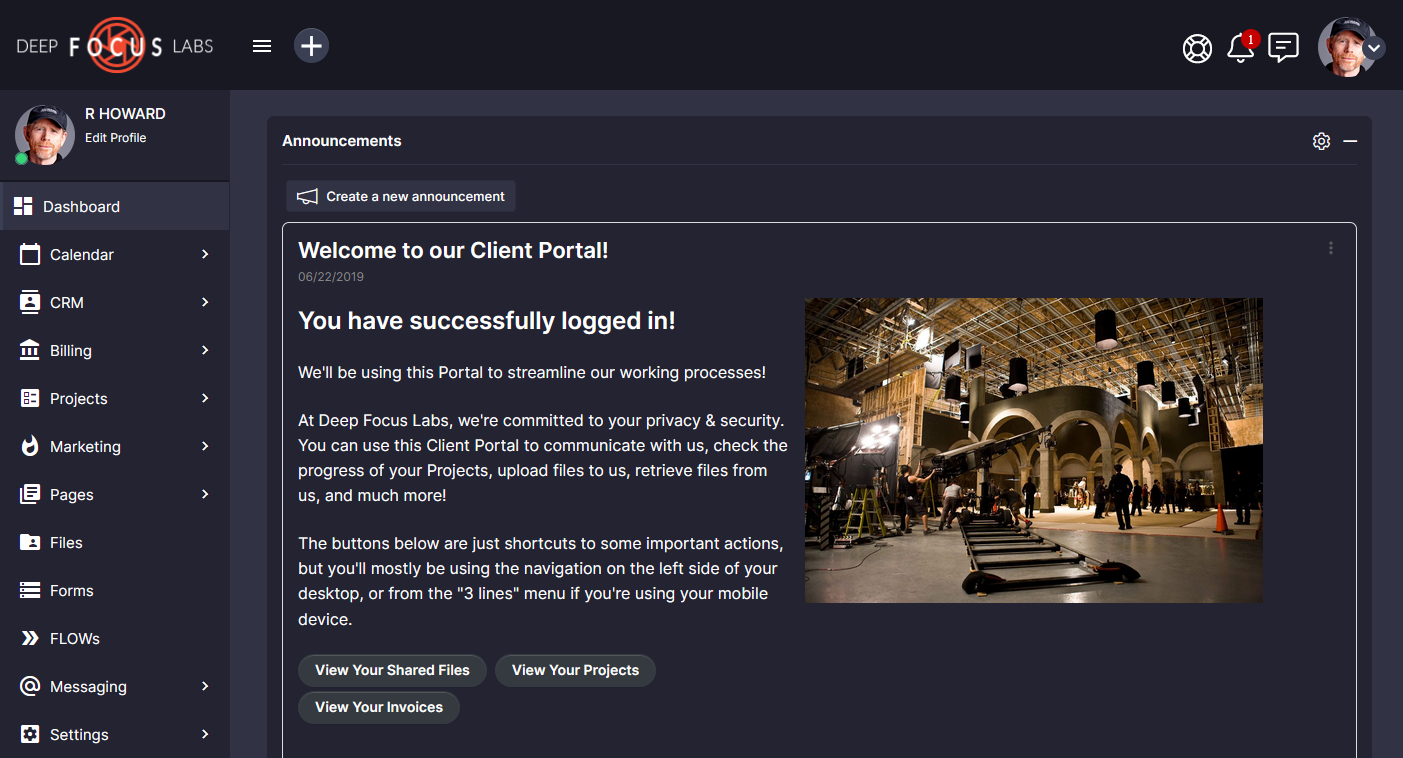Open the chat messages icon
This screenshot has height=758, width=1403.
pos(1283,47)
